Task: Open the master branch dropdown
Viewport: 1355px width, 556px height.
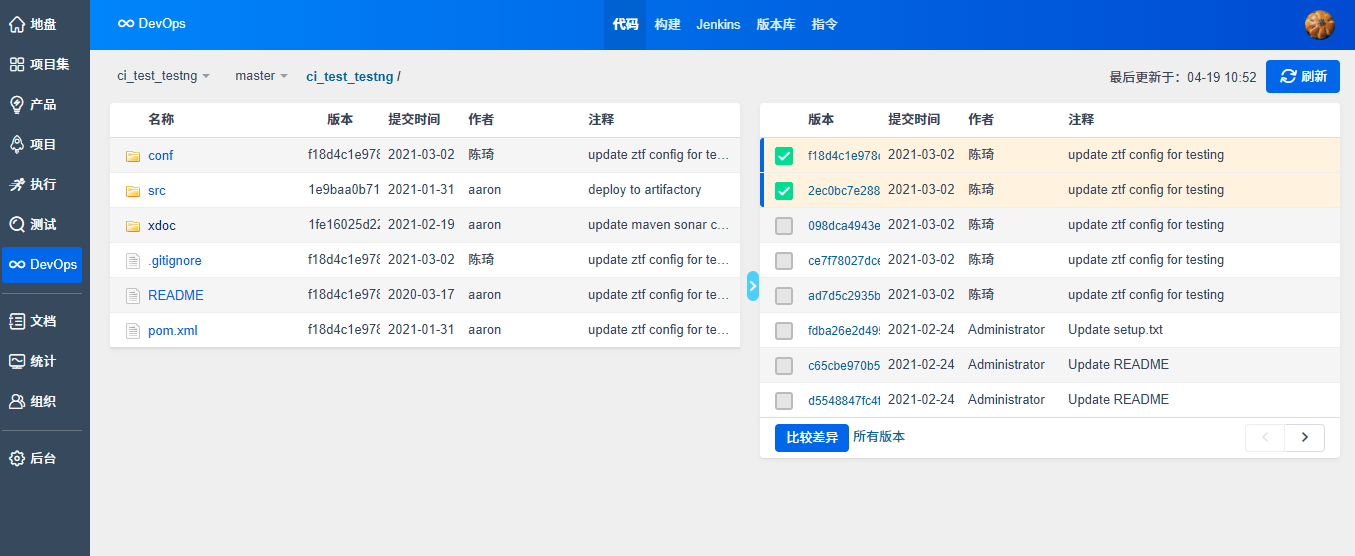Action: [x=261, y=76]
